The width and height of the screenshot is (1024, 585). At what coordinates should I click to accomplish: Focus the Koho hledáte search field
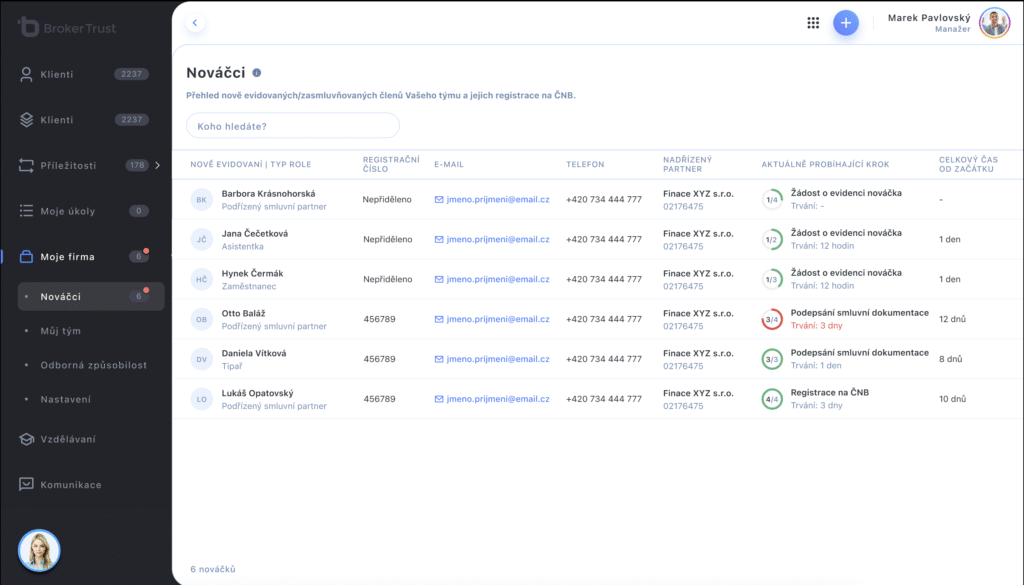tap(293, 126)
